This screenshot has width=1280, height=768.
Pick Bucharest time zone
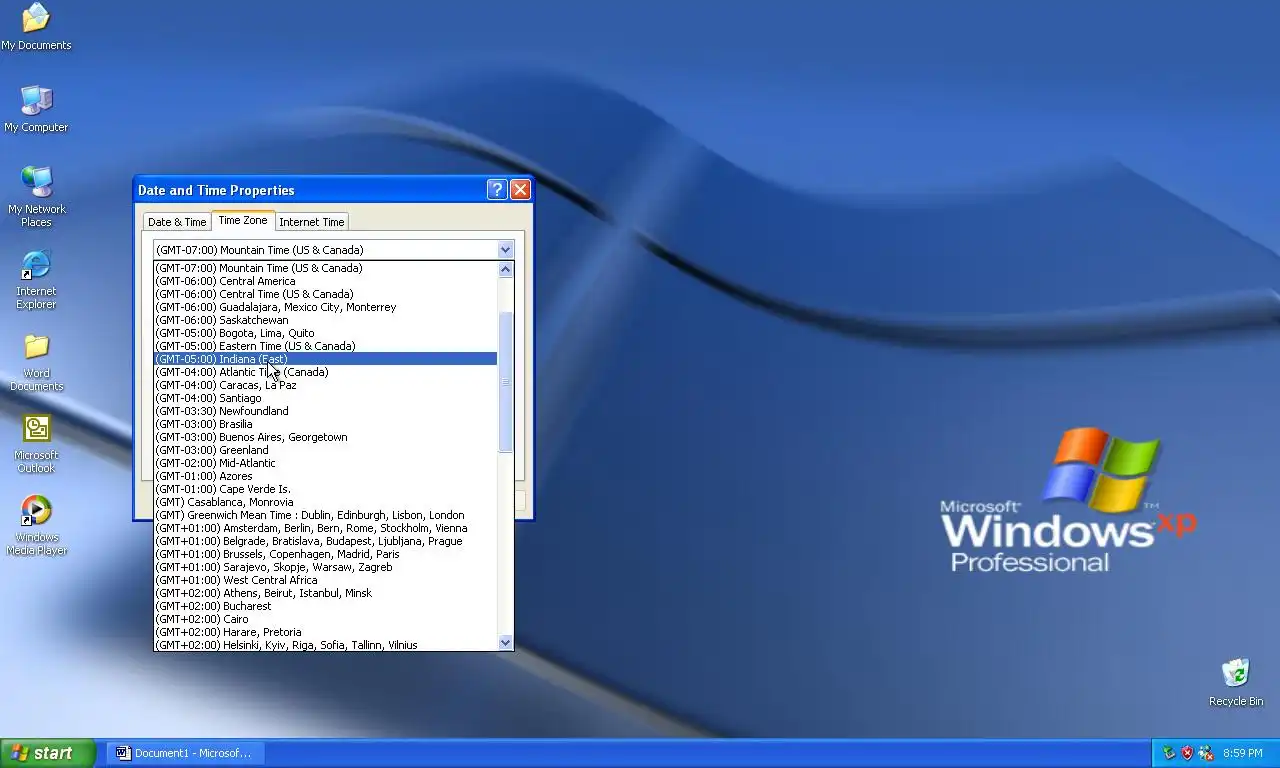pos(325,606)
